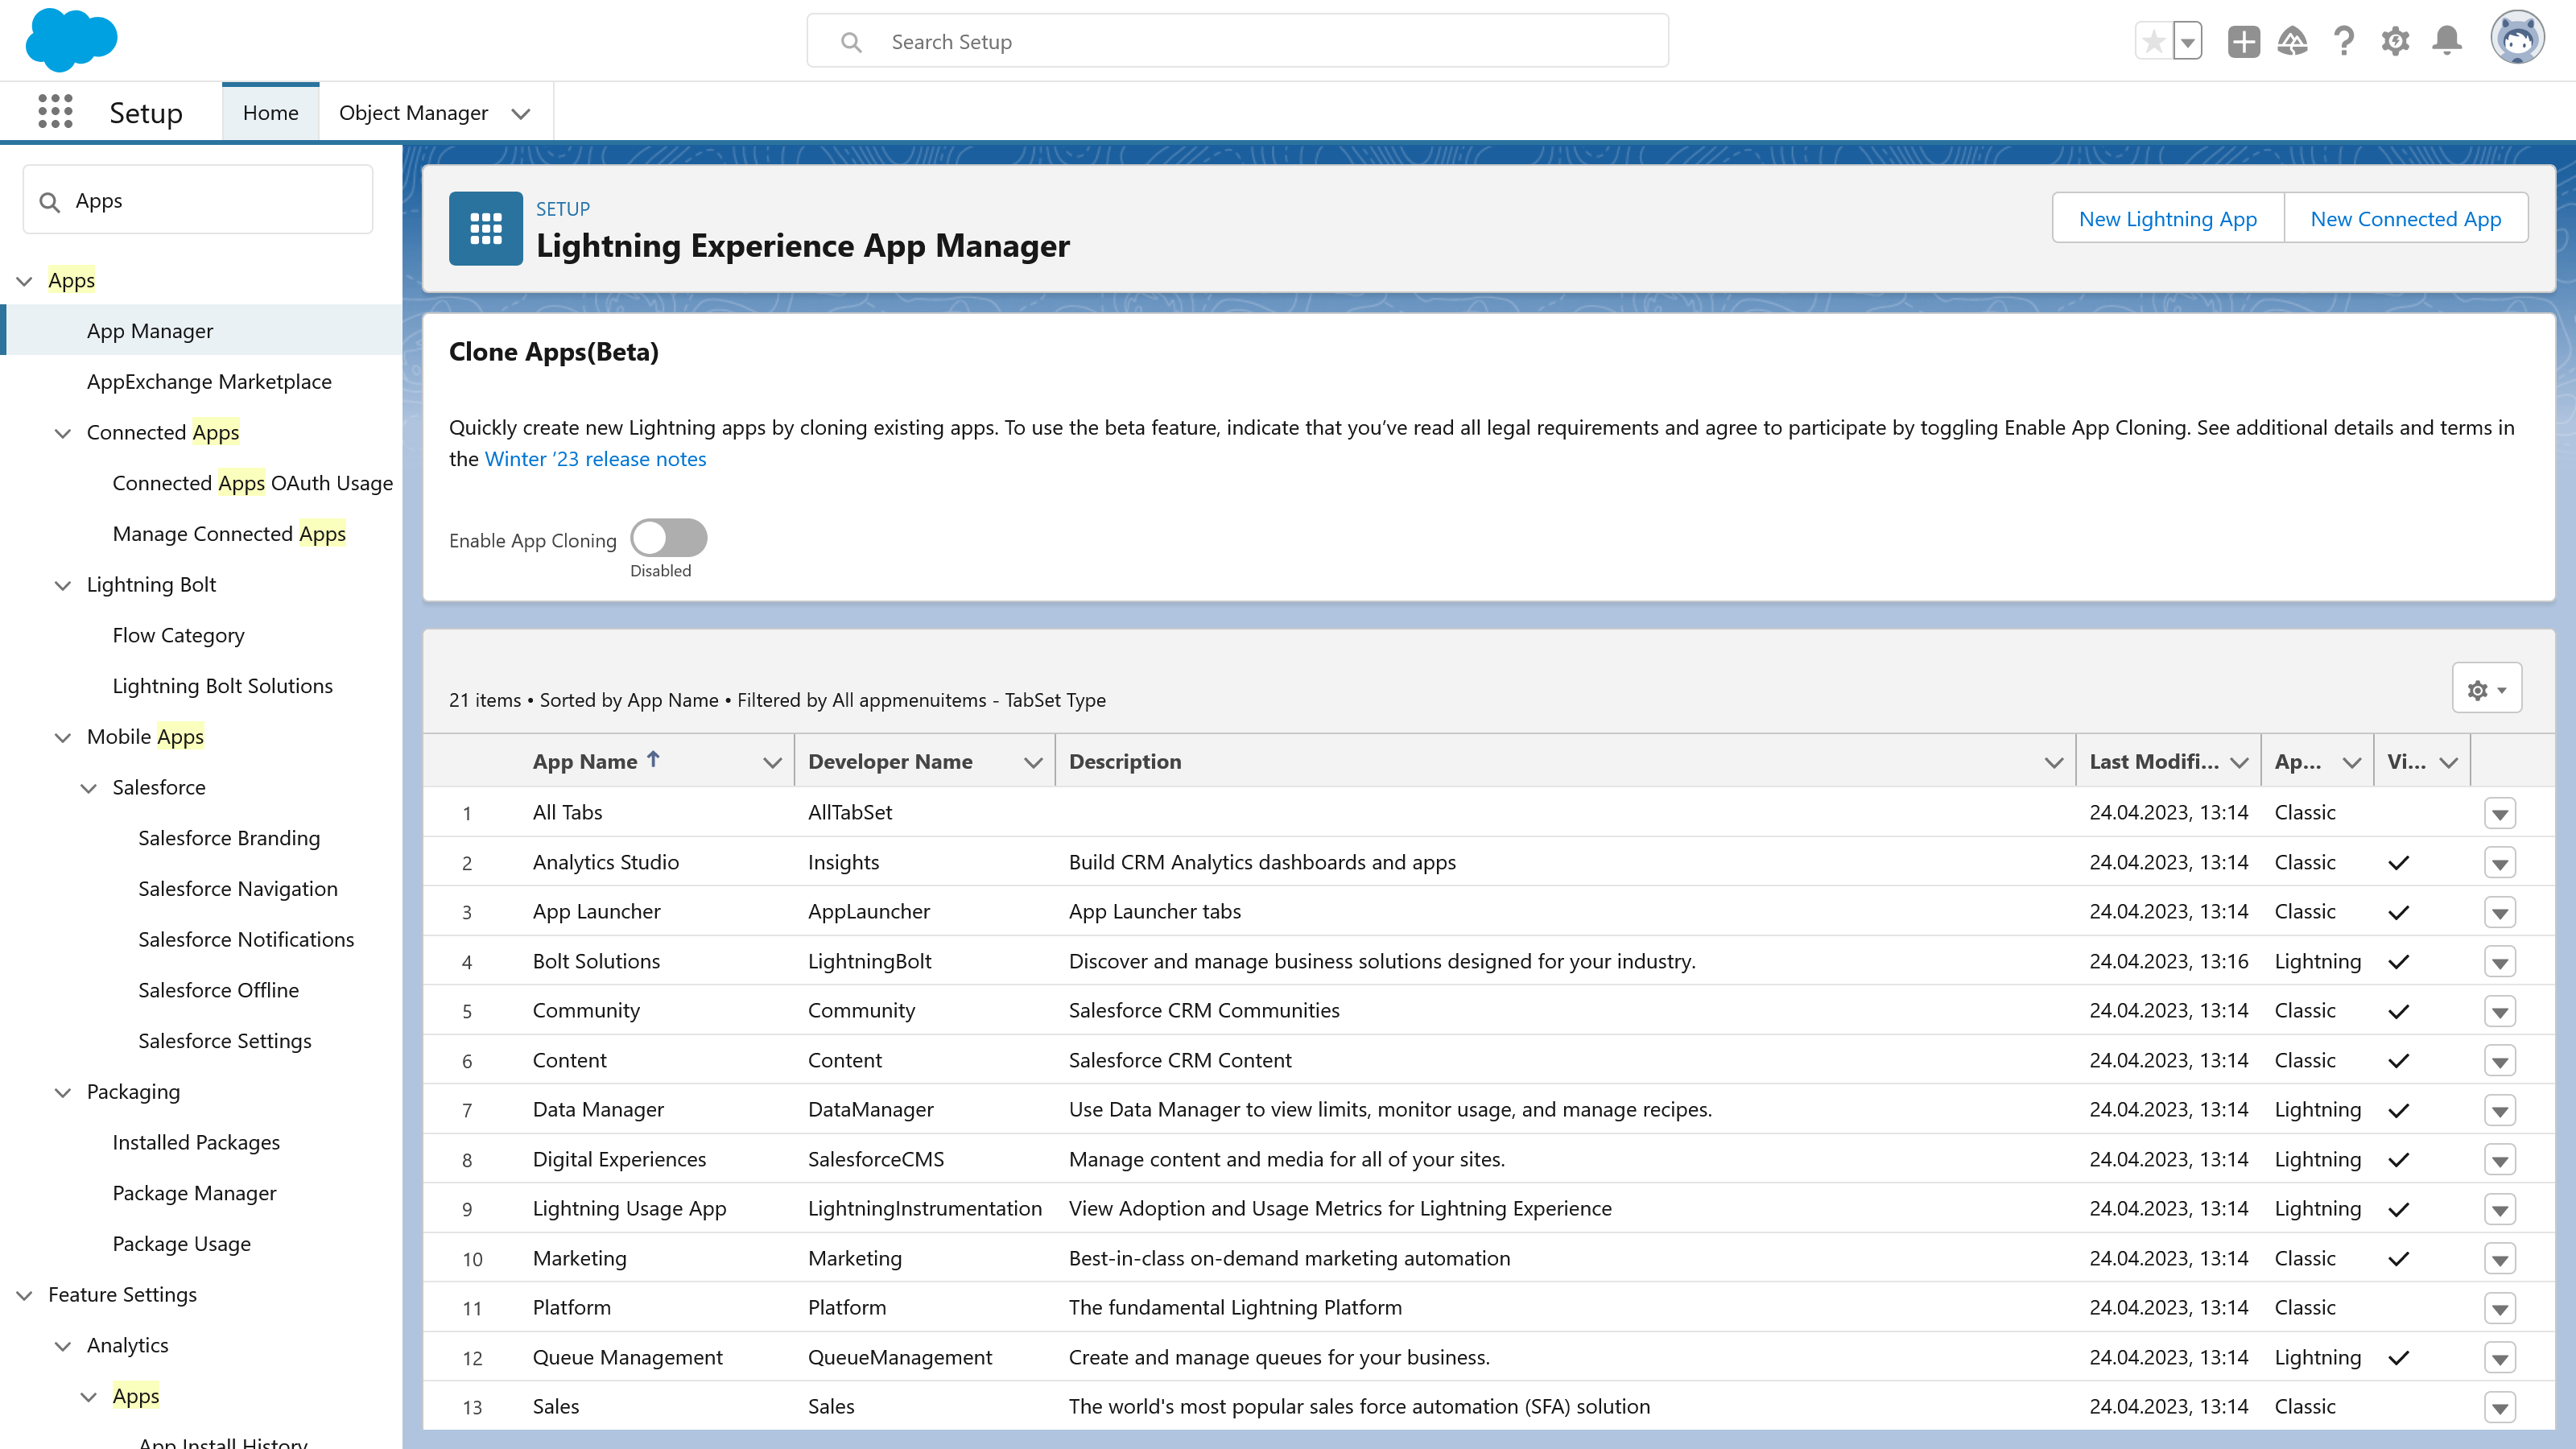
Task: Toggle the Enable App Cloning switch
Action: point(669,538)
